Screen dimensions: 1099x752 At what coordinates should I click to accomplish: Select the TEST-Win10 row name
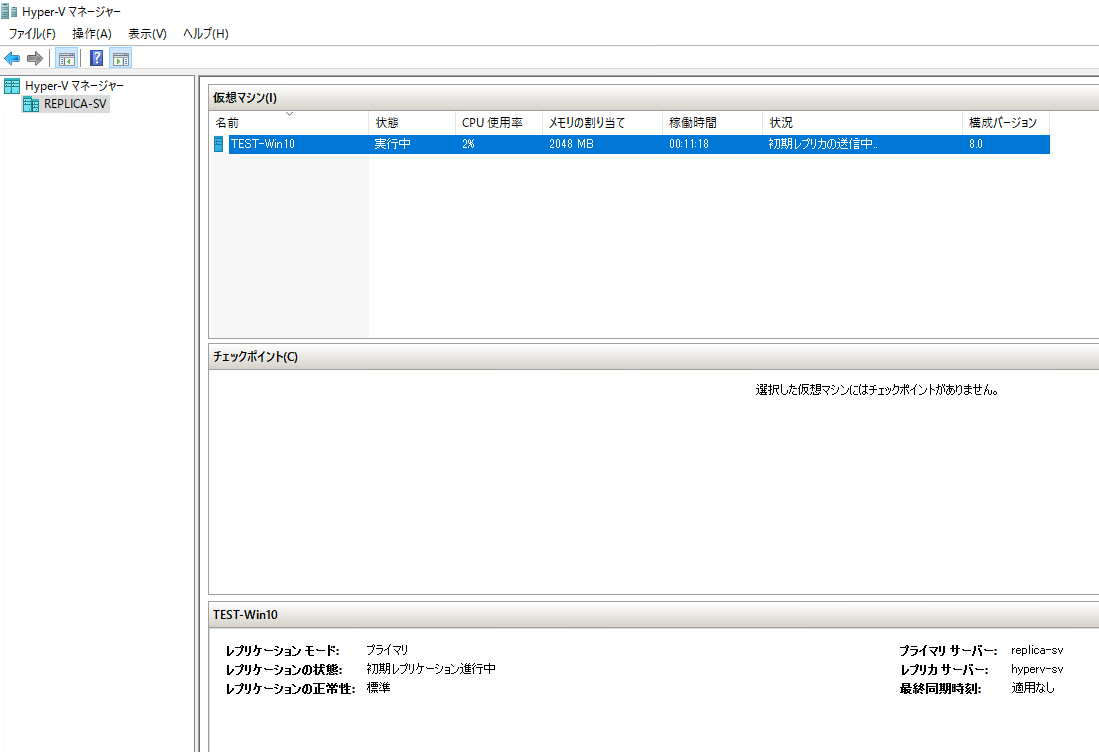pos(263,144)
